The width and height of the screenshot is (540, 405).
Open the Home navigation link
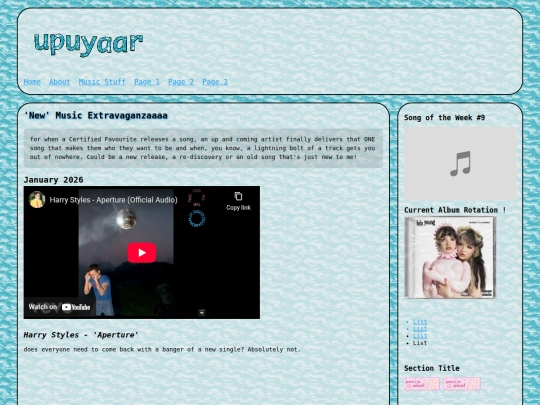(32, 82)
